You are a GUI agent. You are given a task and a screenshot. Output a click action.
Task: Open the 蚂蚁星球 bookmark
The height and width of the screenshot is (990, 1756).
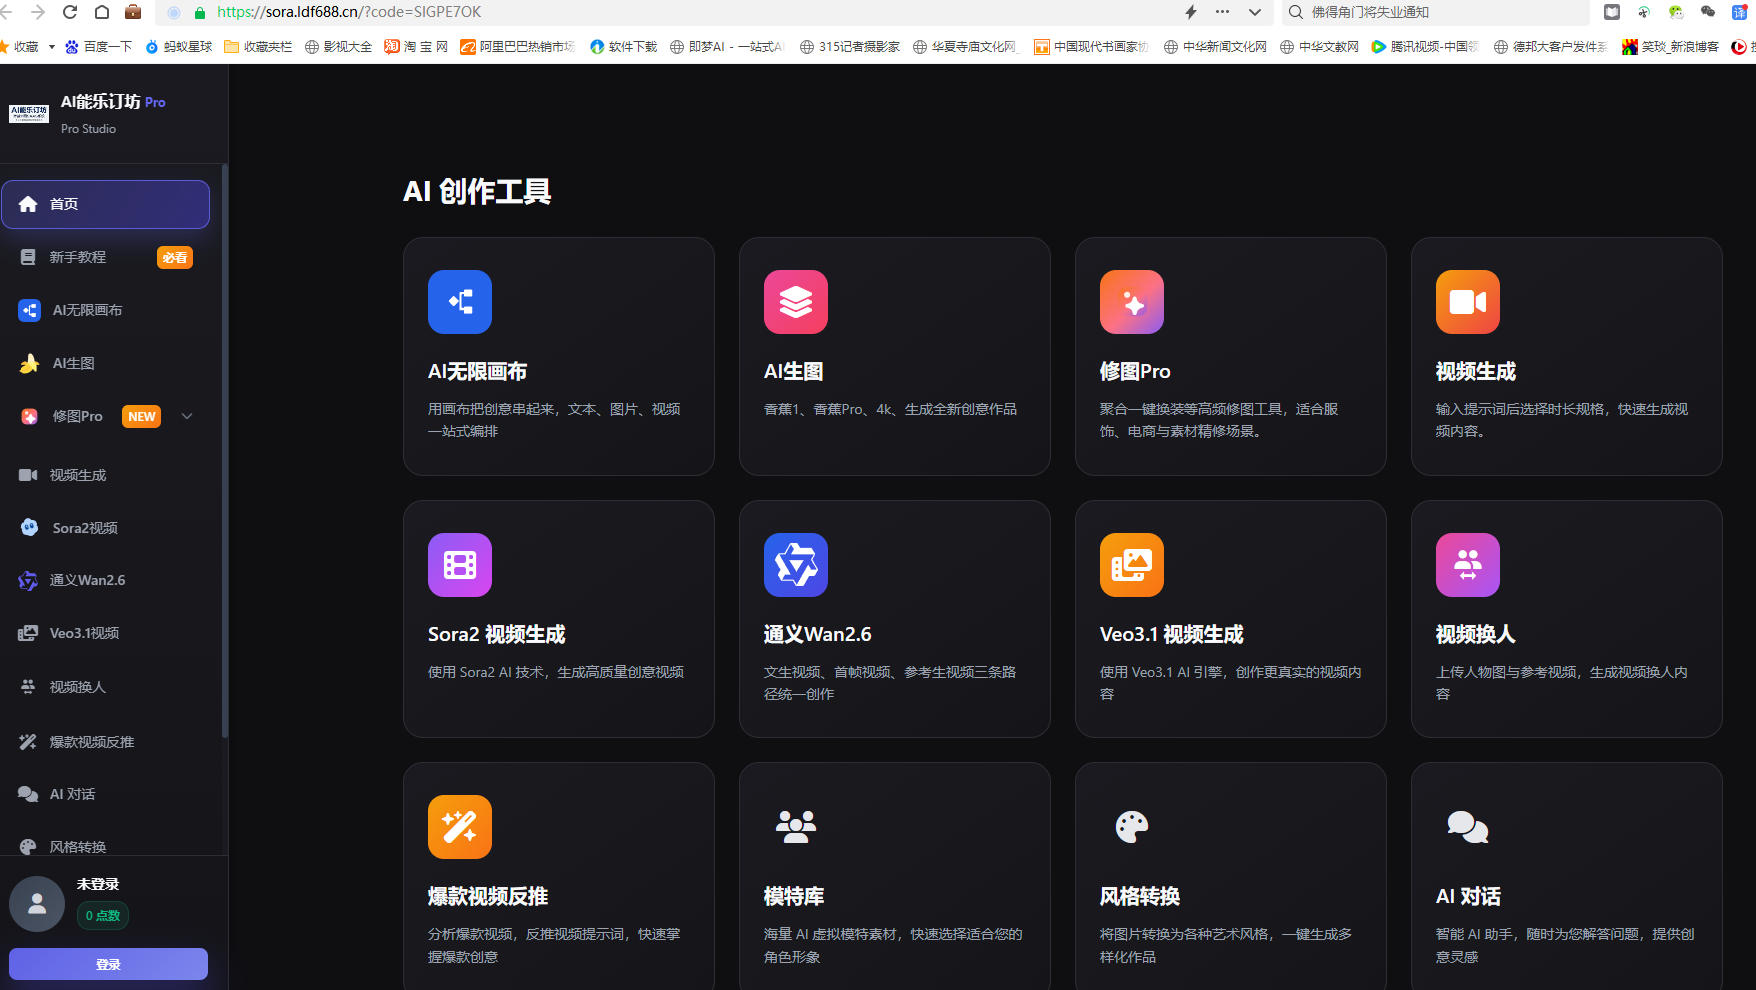179,47
